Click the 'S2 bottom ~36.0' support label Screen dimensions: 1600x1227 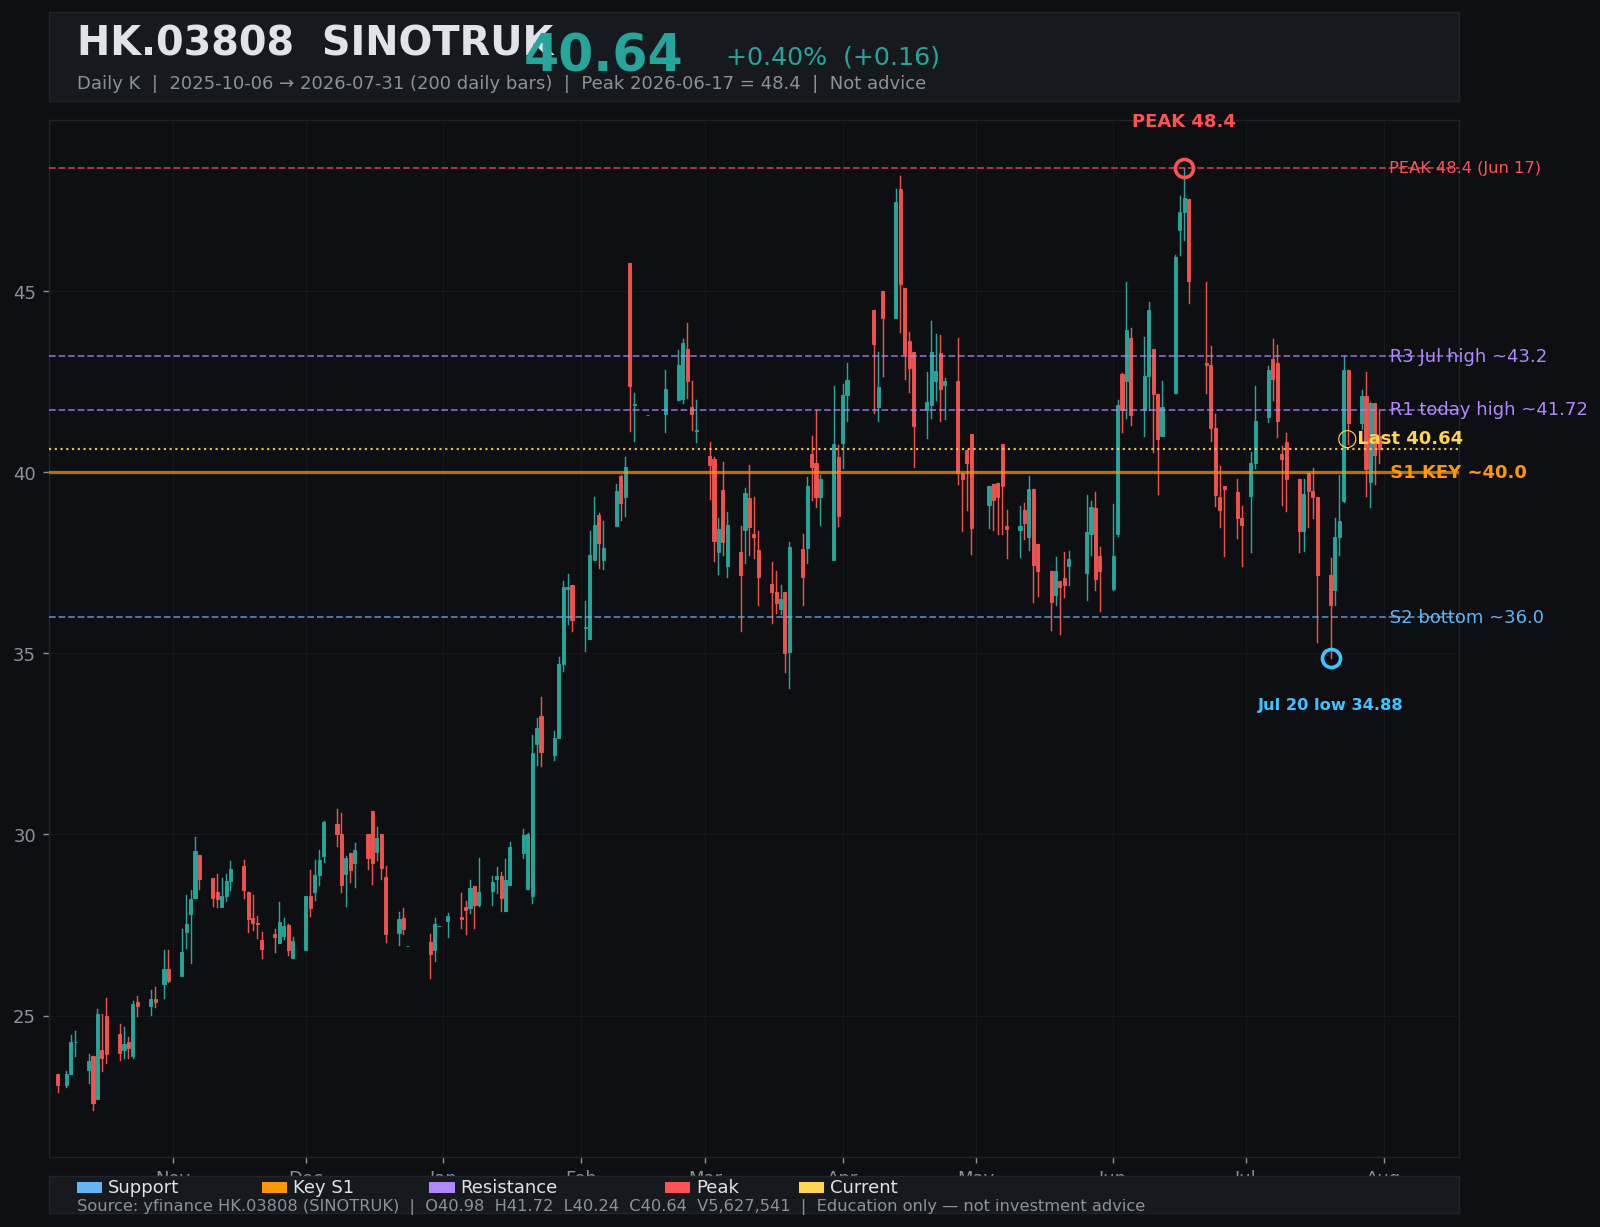point(1466,617)
